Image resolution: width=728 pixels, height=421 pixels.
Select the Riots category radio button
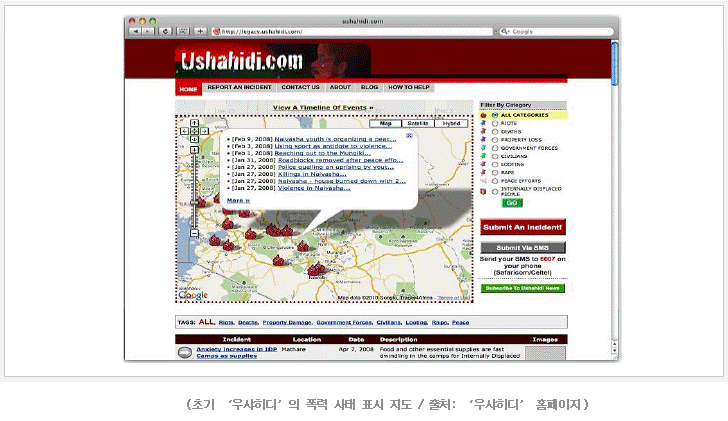(495, 123)
